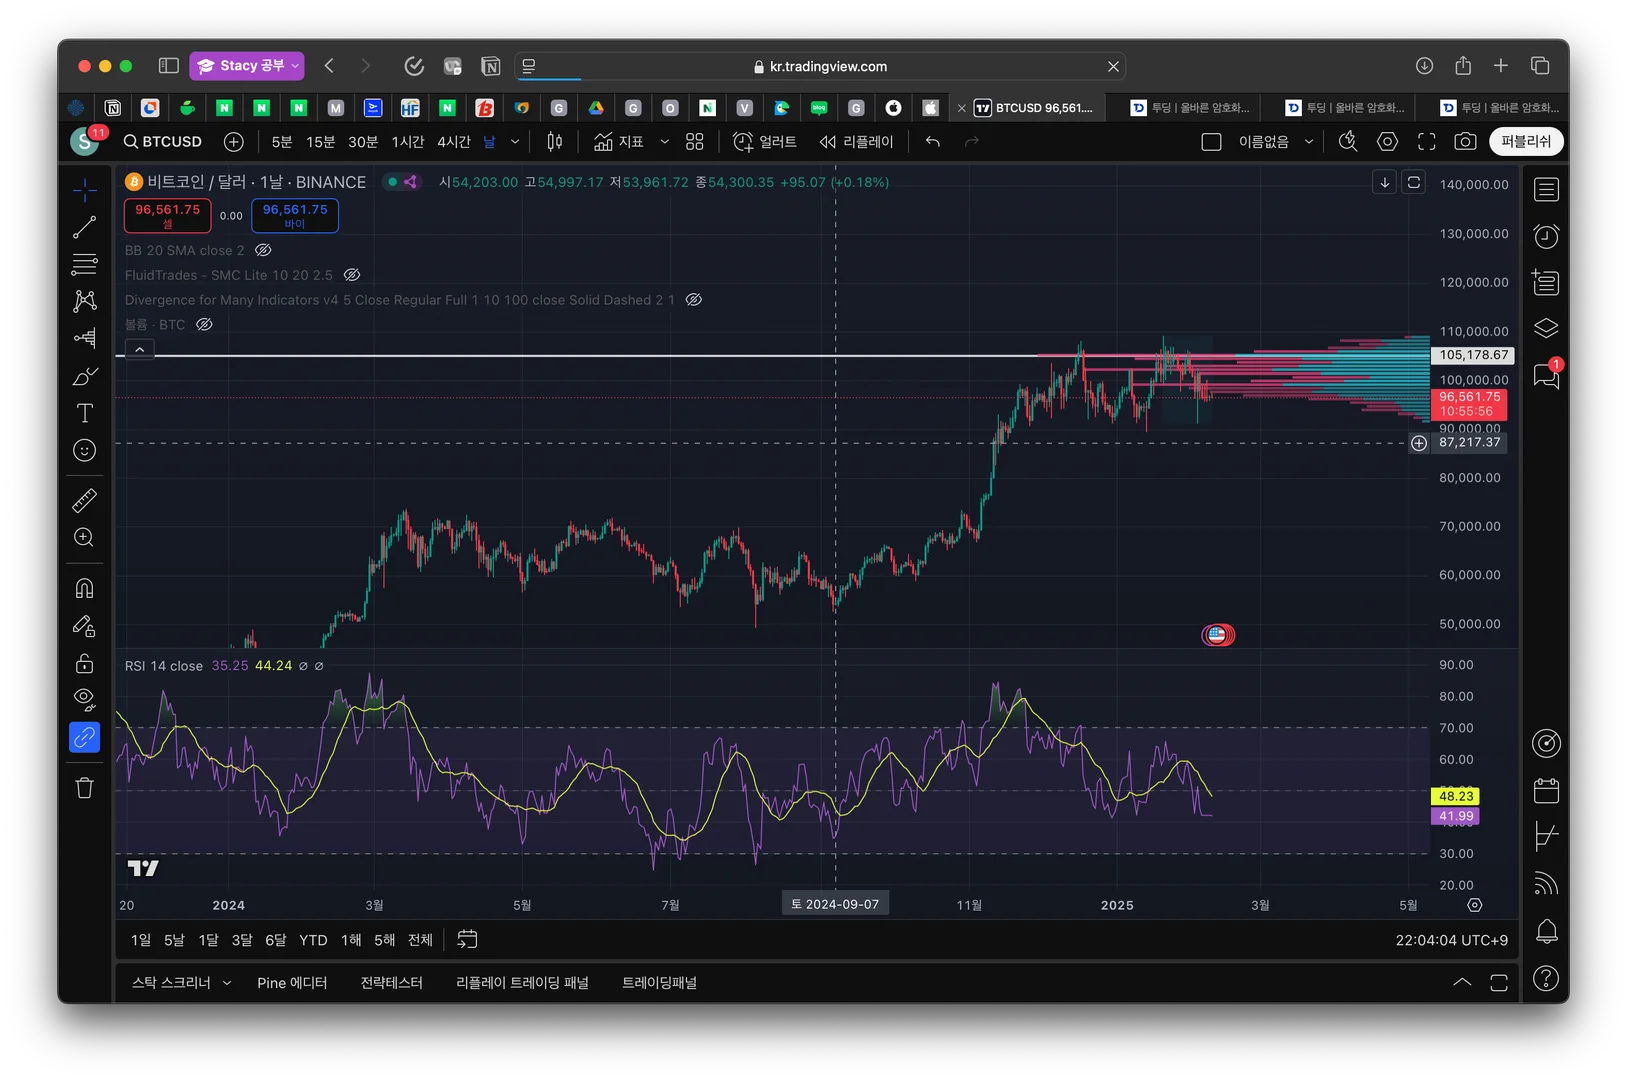Click the 퍼블리쉬 publish button

pos(1525,142)
